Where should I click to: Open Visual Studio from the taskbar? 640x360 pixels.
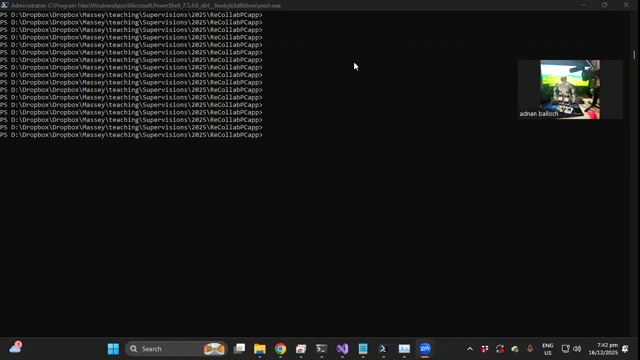[342, 349]
